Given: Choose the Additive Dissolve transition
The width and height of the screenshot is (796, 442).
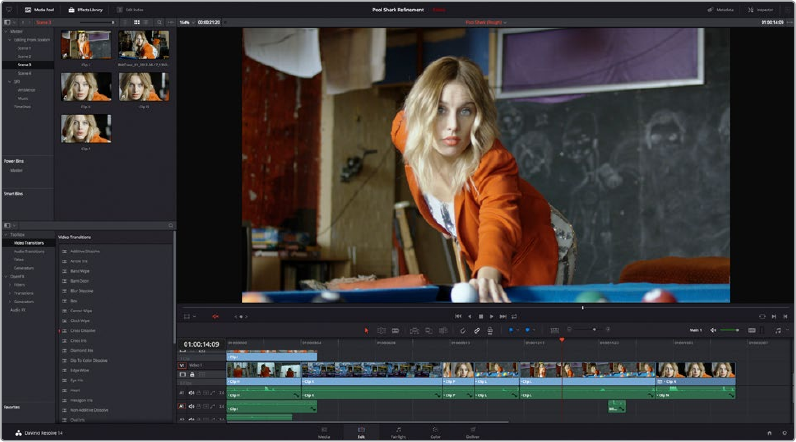Looking at the screenshot, I should click(85, 251).
